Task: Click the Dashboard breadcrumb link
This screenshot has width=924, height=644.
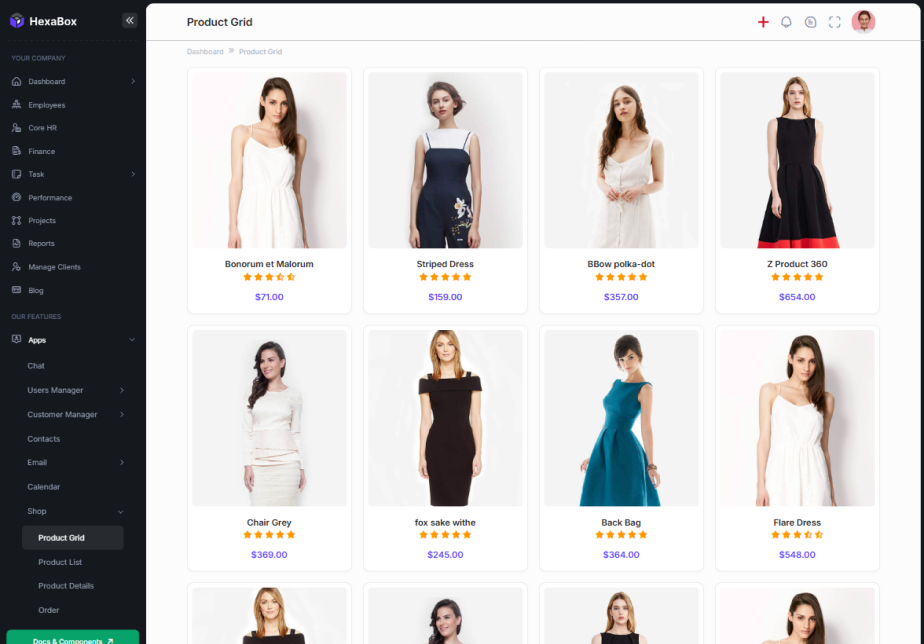Action: point(205,52)
